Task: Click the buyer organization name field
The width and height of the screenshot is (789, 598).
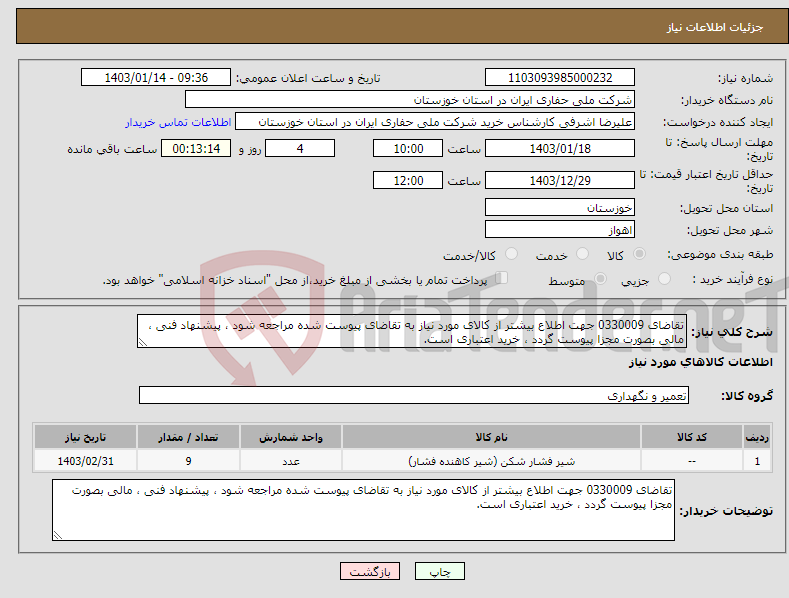Action: point(410,99)
